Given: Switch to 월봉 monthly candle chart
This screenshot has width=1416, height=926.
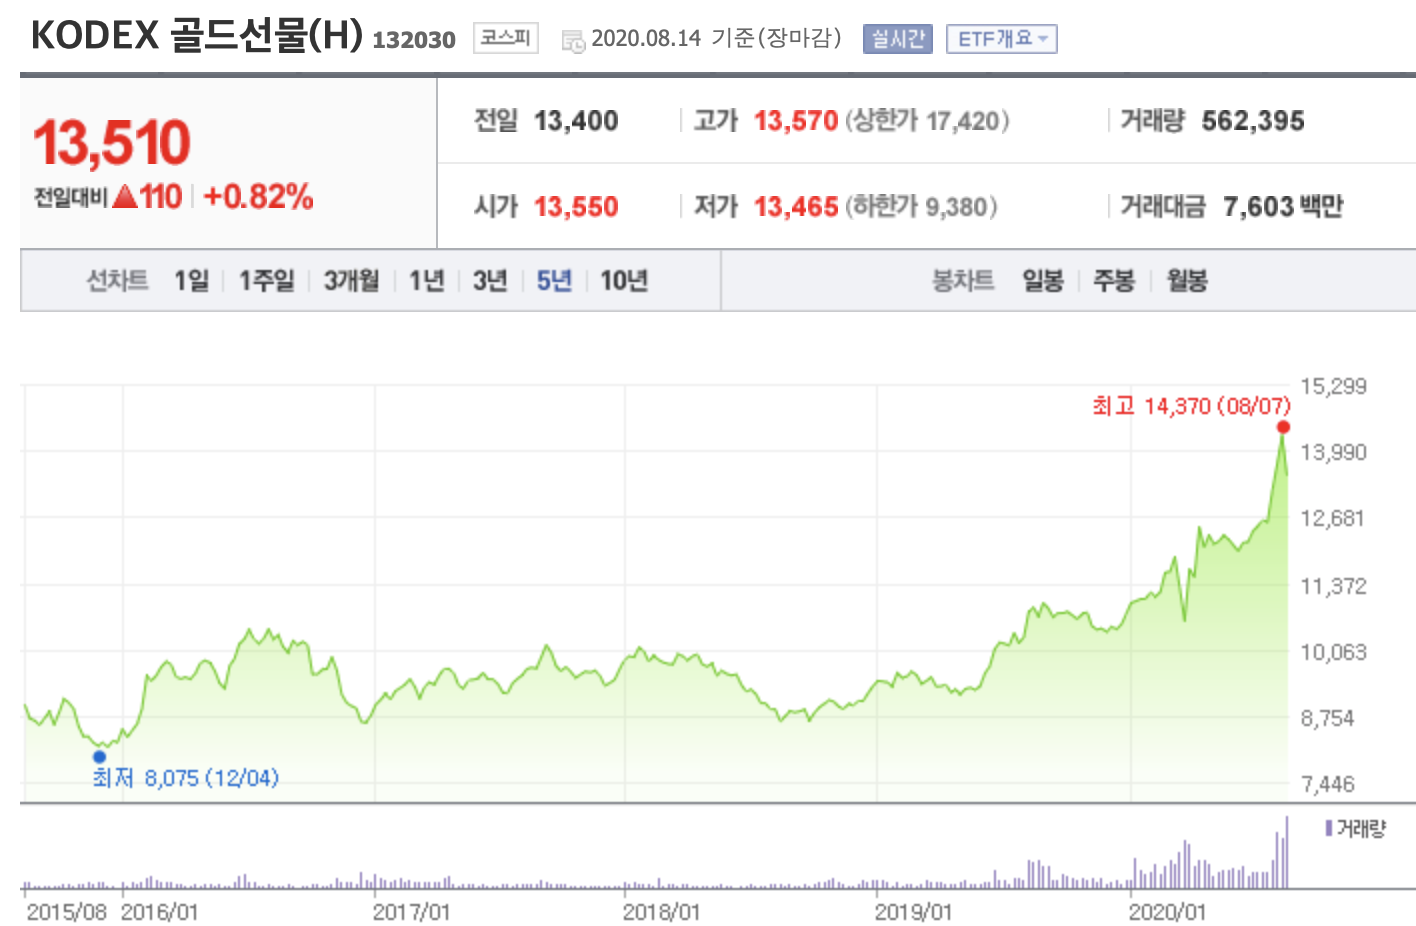Looking at the screenshot, I should coord(1187,280).
